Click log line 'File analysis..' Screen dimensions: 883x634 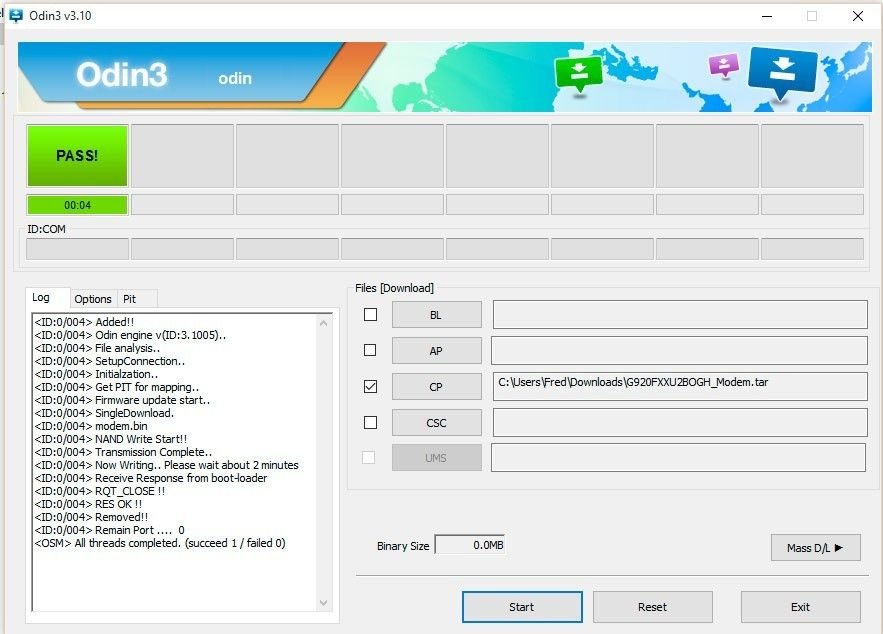pyautogui.click(x=97, y=348)
